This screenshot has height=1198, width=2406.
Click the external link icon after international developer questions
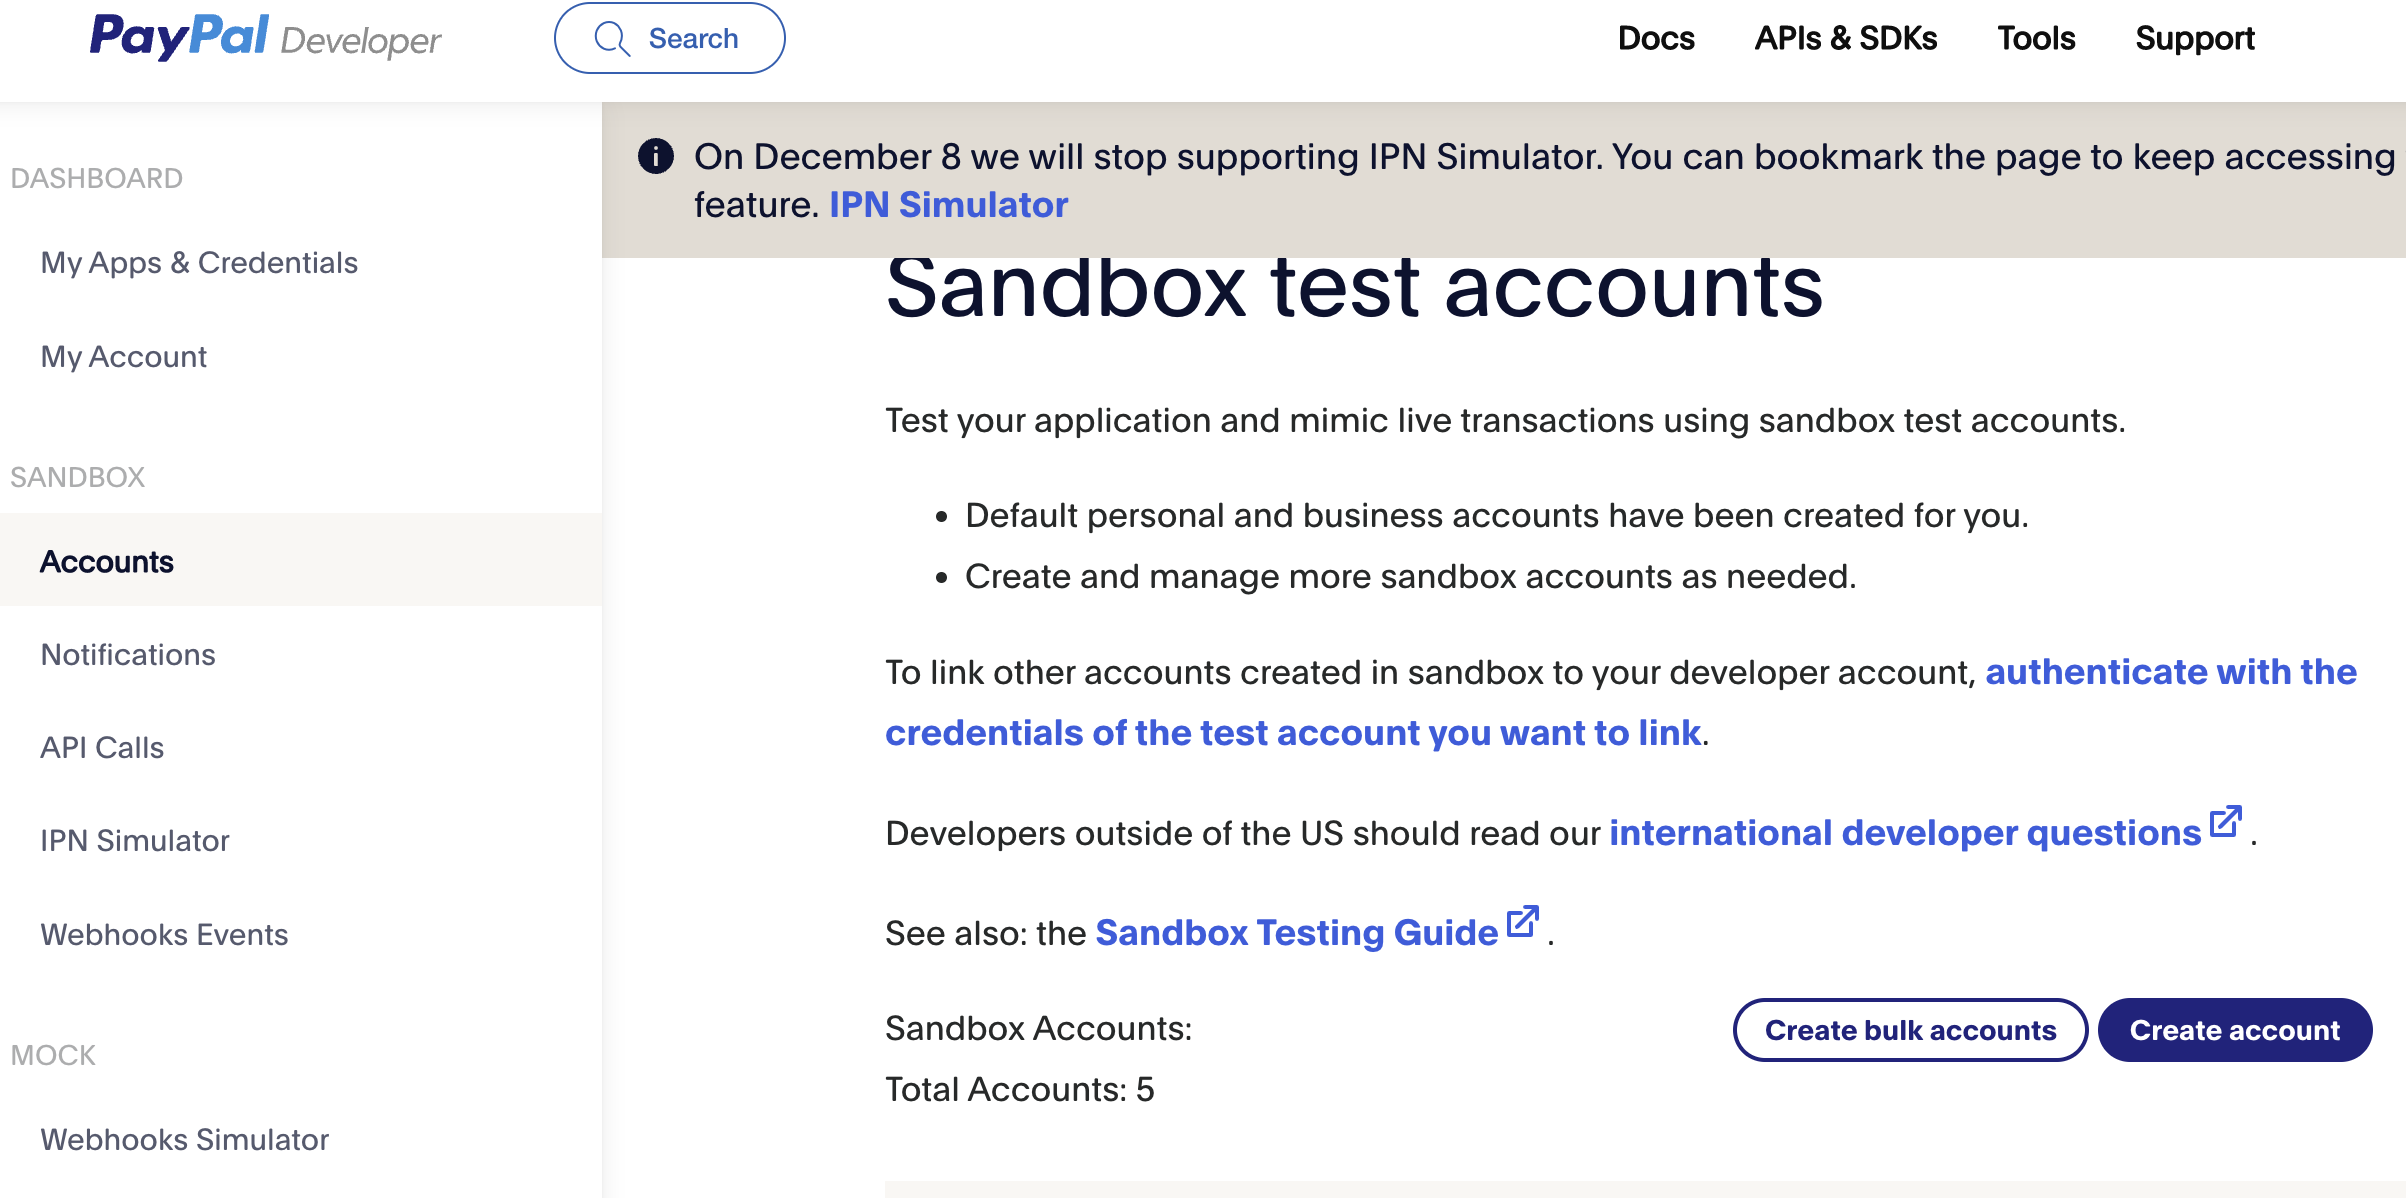(2225, 822)
